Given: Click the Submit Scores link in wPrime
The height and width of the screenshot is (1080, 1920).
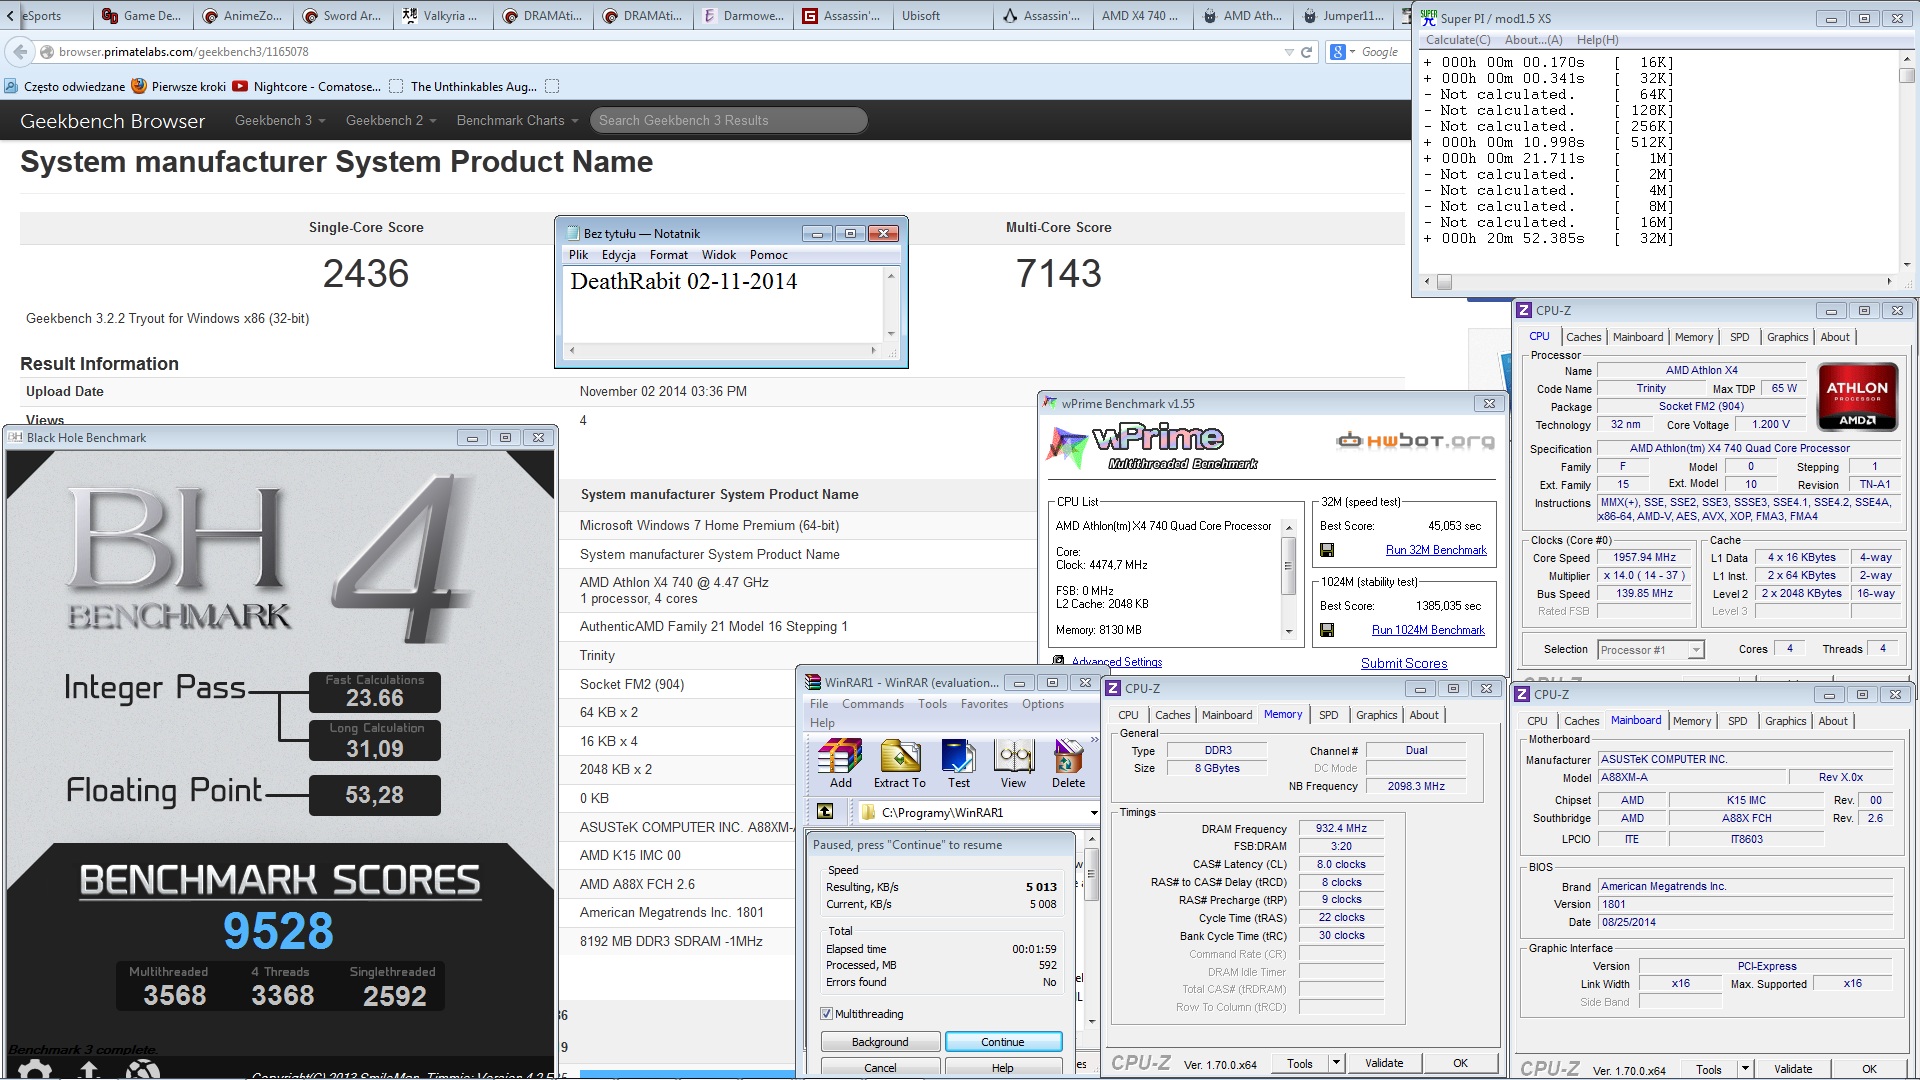Looking at the screenshot, I should point(1404,663).
